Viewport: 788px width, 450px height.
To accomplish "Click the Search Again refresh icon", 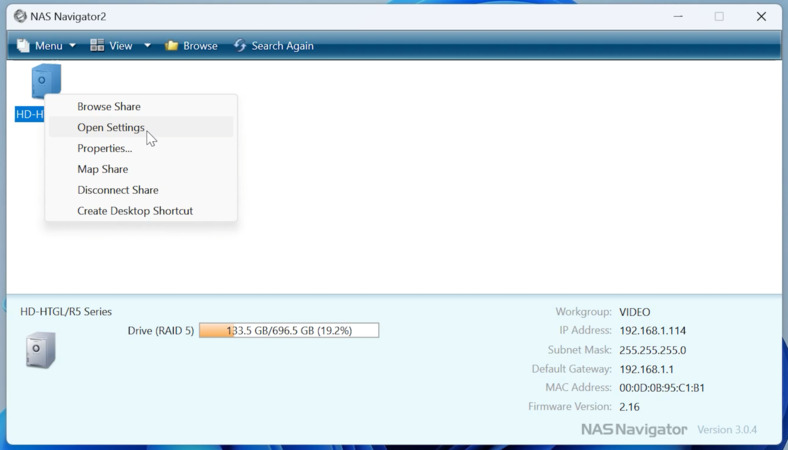I will pyautogui.click(x=240, y=45).
